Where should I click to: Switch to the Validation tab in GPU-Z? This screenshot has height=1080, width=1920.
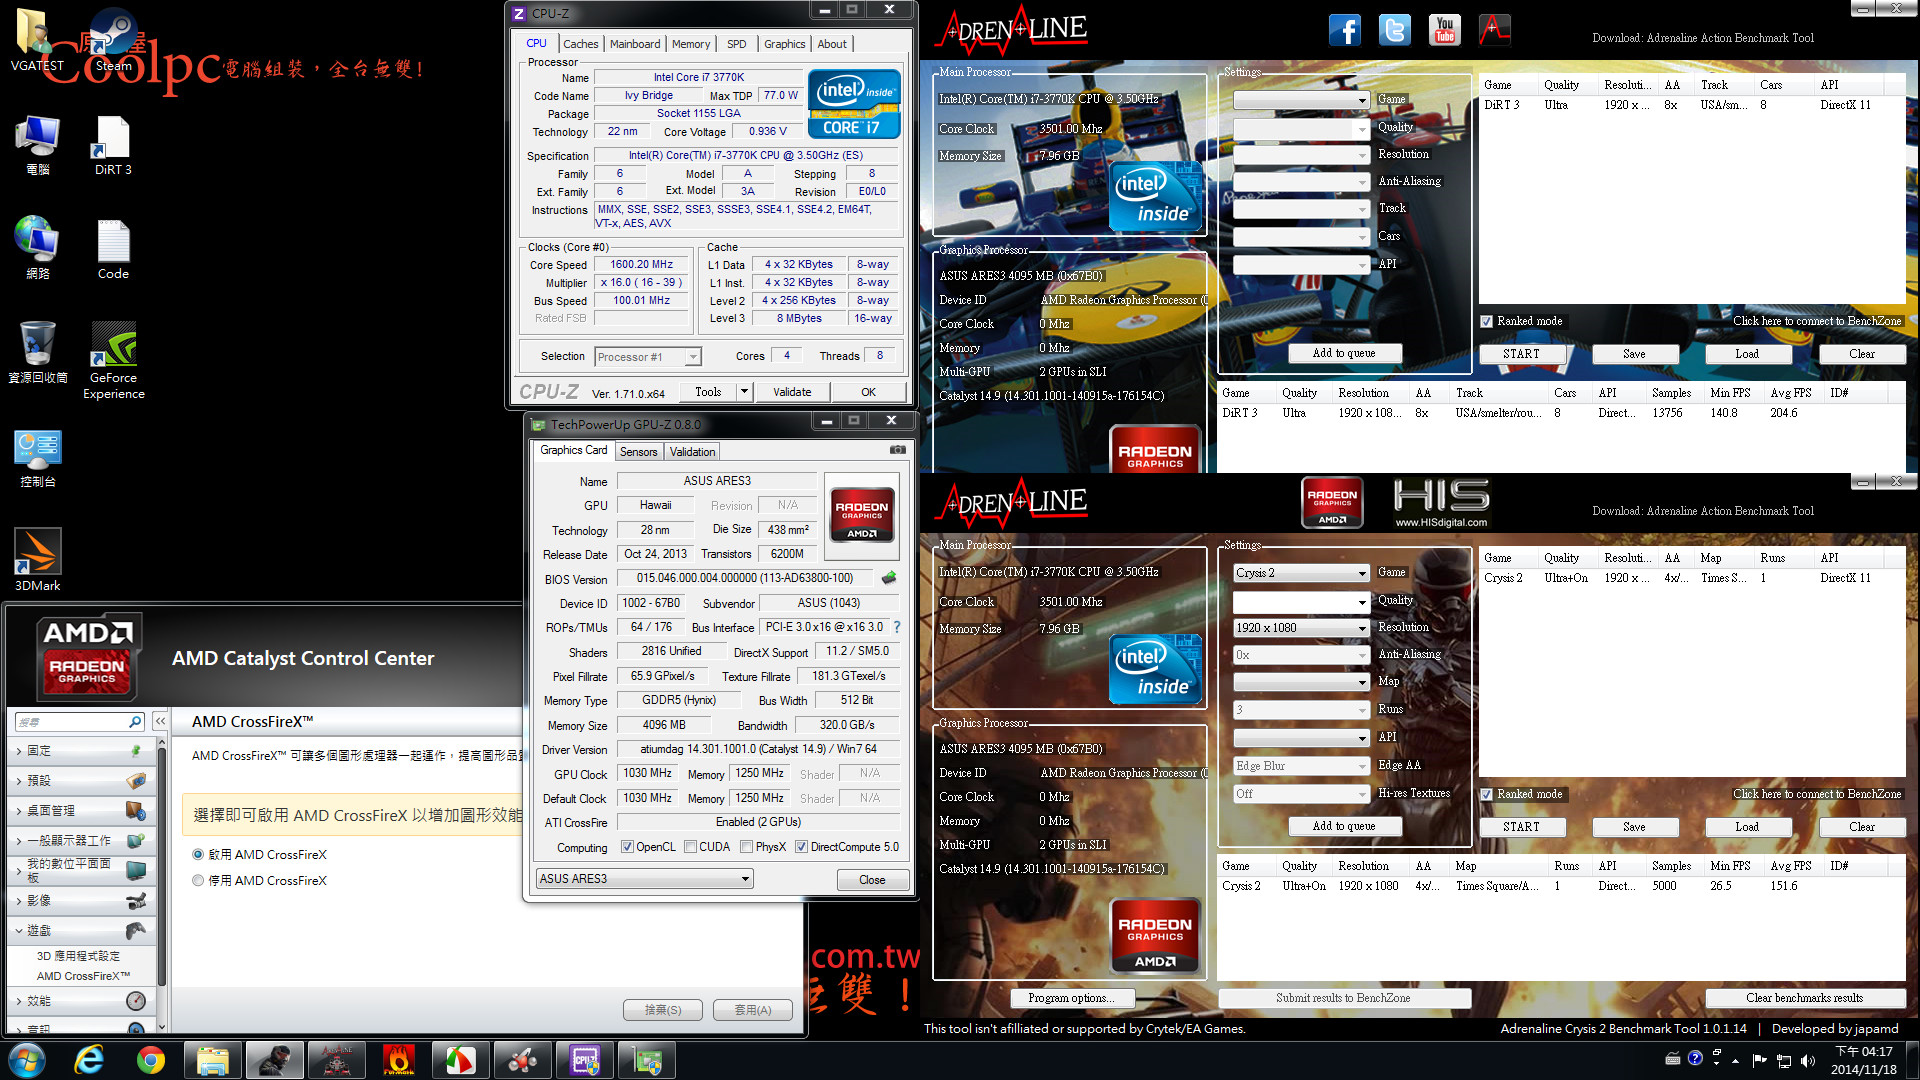692,452
